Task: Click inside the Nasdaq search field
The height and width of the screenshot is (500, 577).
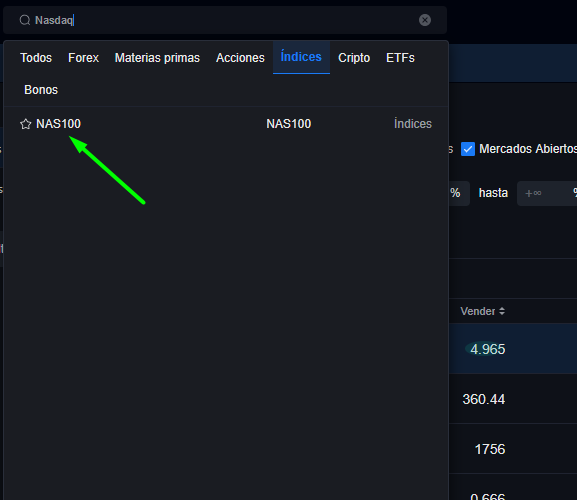Action: tap(225, 20)
